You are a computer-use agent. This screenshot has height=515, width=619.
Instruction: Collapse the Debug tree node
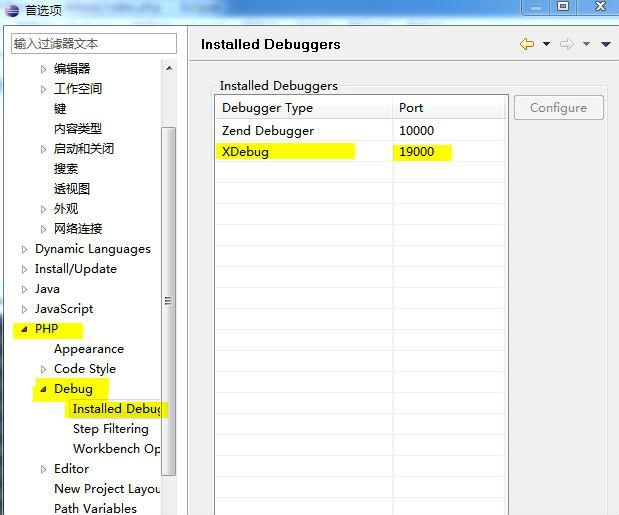(43, 389)
